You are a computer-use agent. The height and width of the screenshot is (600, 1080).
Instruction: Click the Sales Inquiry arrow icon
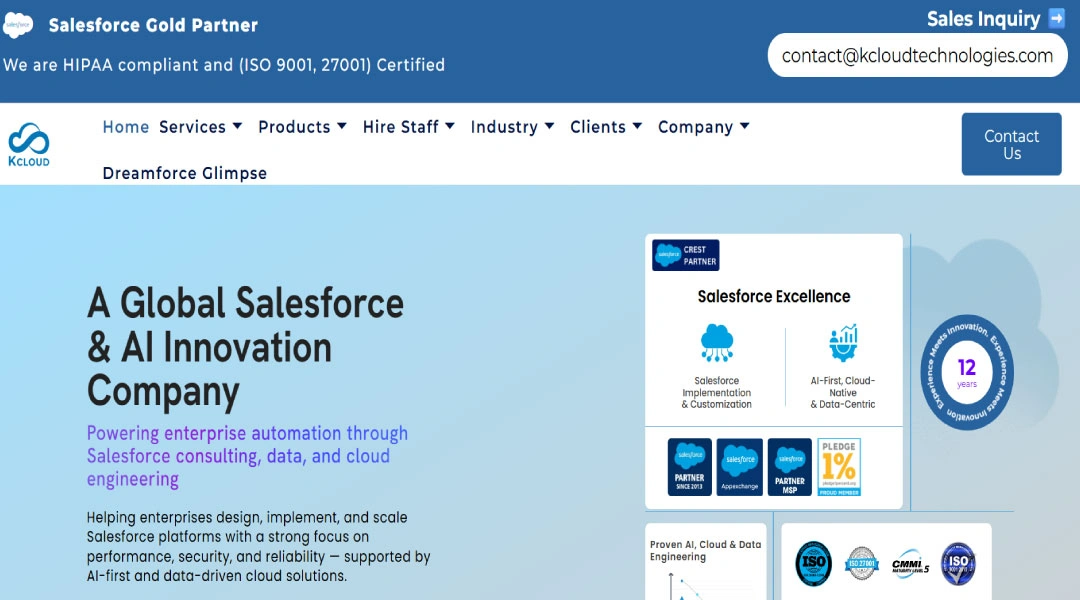click(x=1057, y=18)
